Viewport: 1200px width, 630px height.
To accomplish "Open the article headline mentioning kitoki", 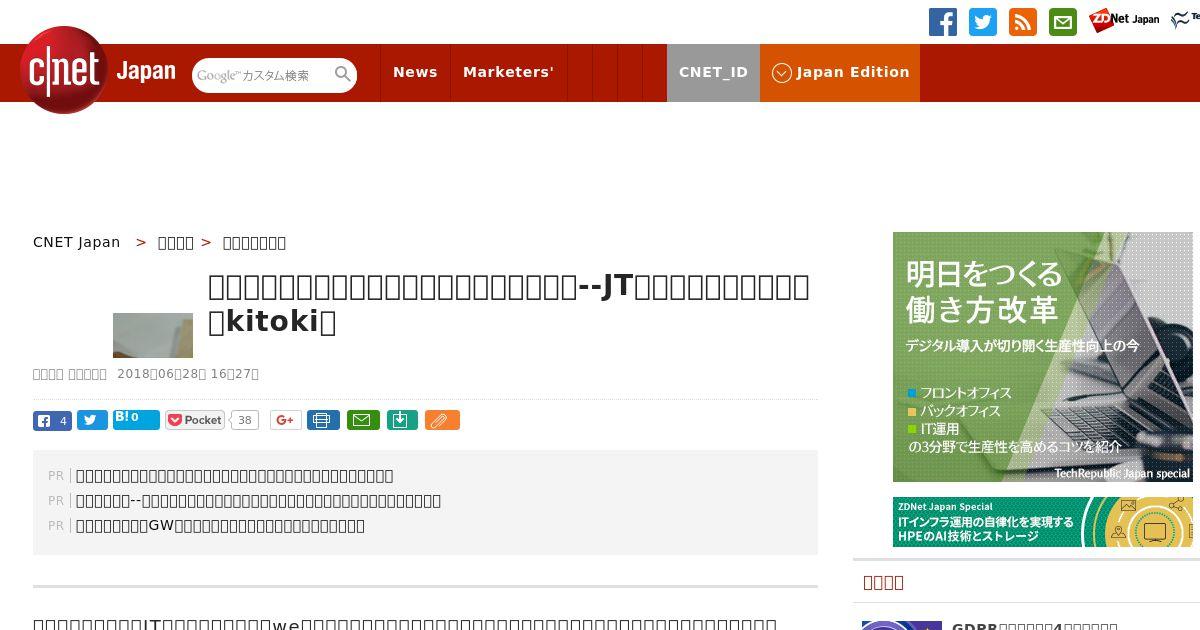I will point(509,303).
